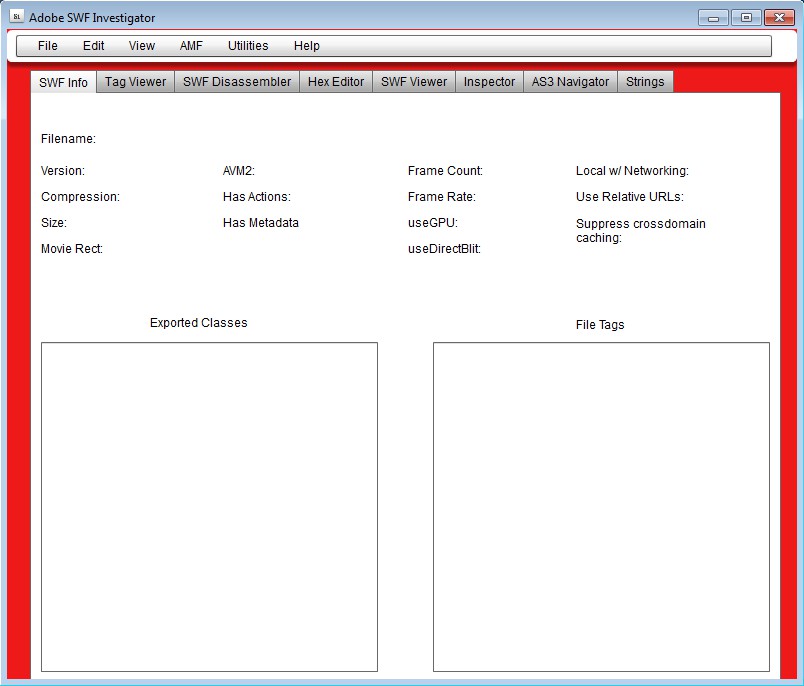Open the Edit menu
The image size is (804, 686).
point(93,46)
